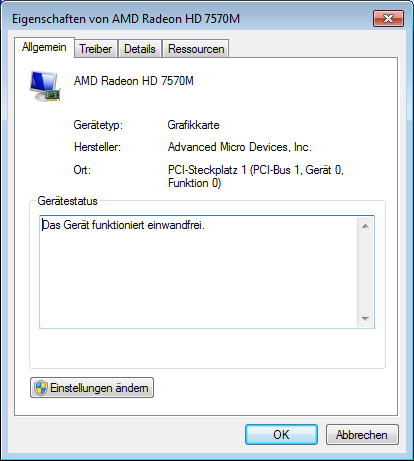414x461 pixels.
Task: Close the properties dialog with the X
Action: [388, 18]
